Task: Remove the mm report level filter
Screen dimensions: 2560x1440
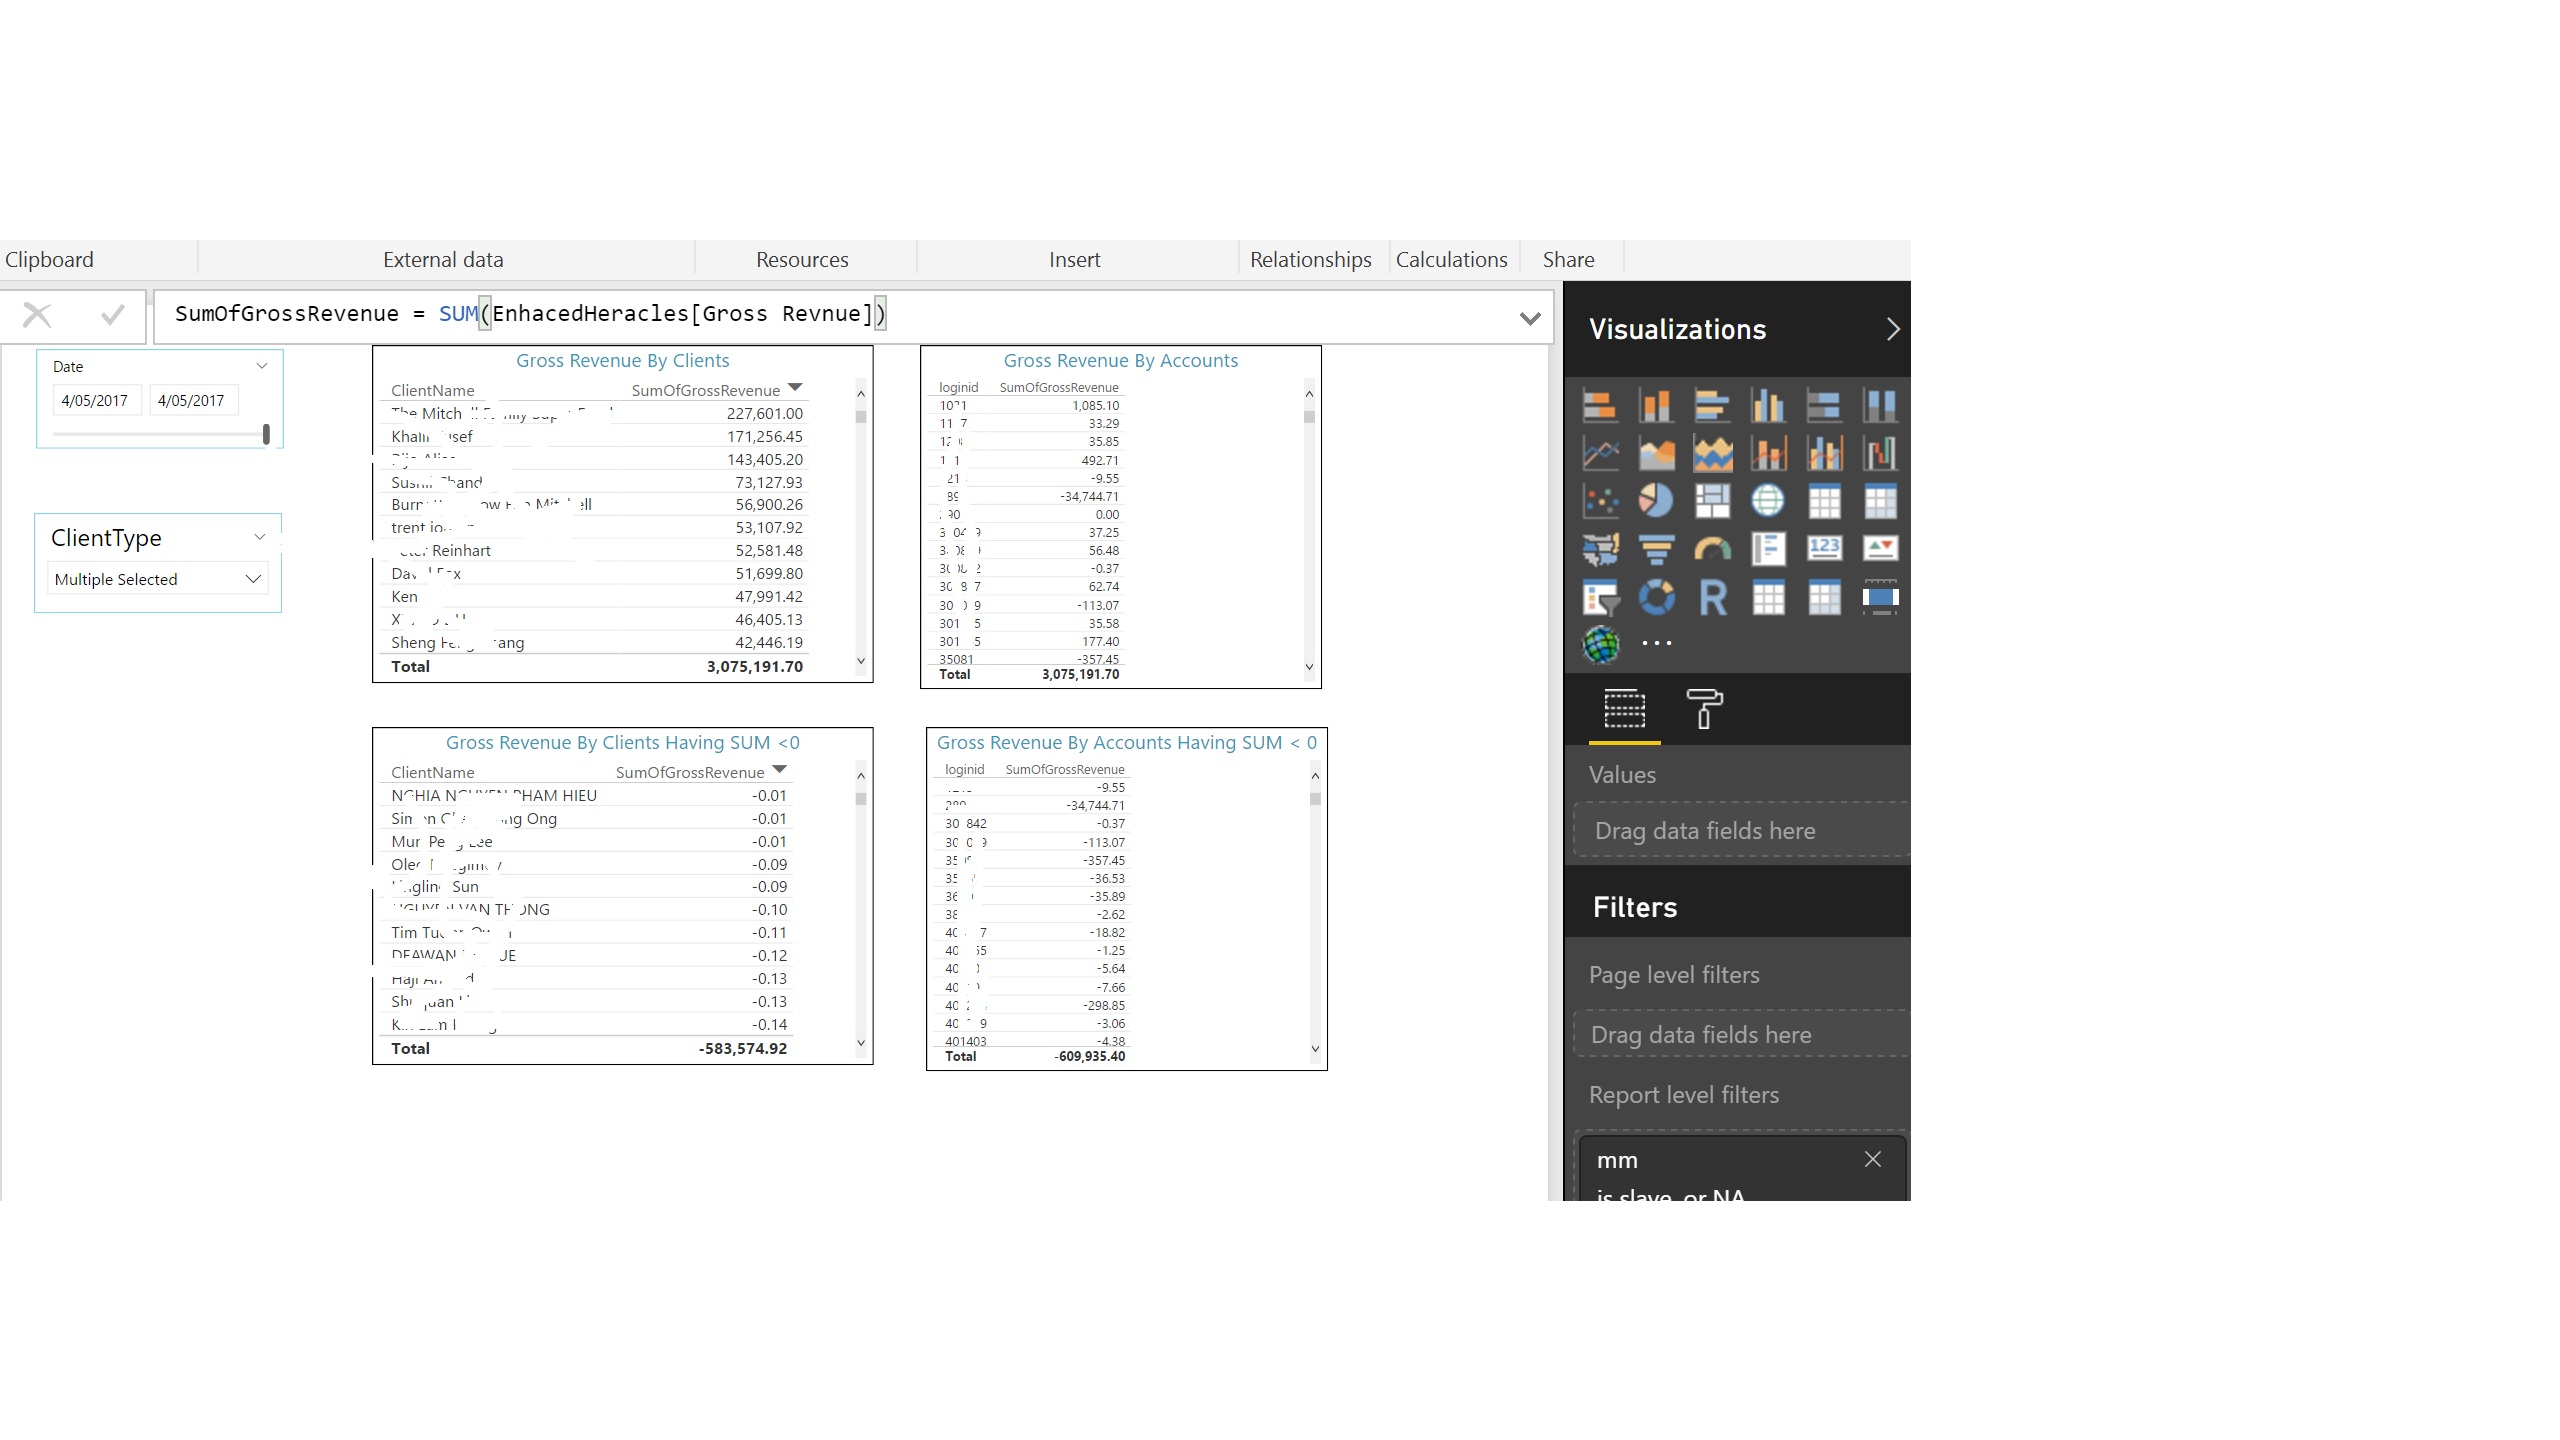Action: pyautogui.click(x=1873, y=1159)
